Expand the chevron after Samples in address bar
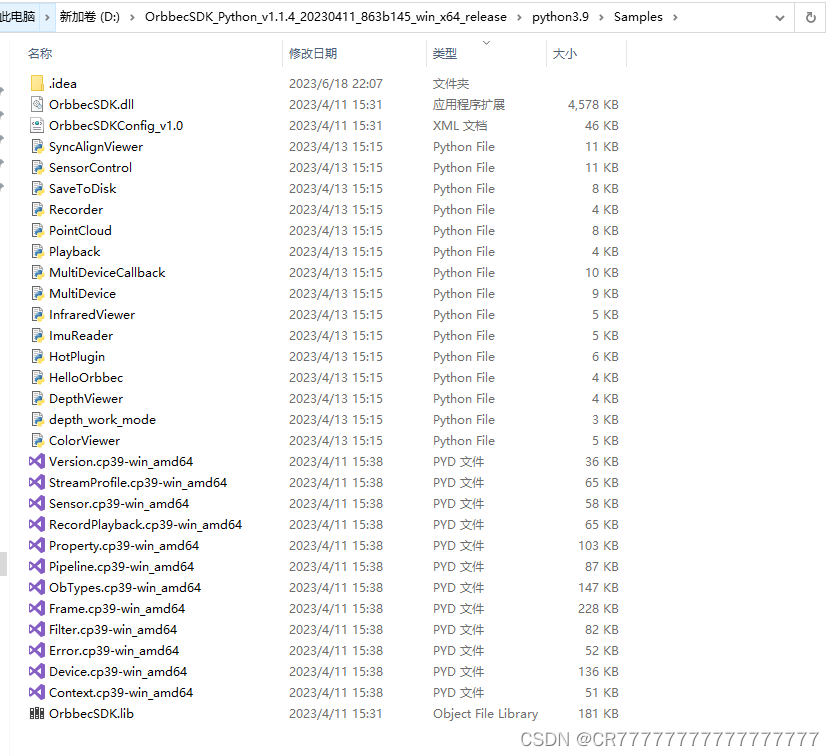Image resolution: width=834 pixels, height=756 pixels. 675,17
